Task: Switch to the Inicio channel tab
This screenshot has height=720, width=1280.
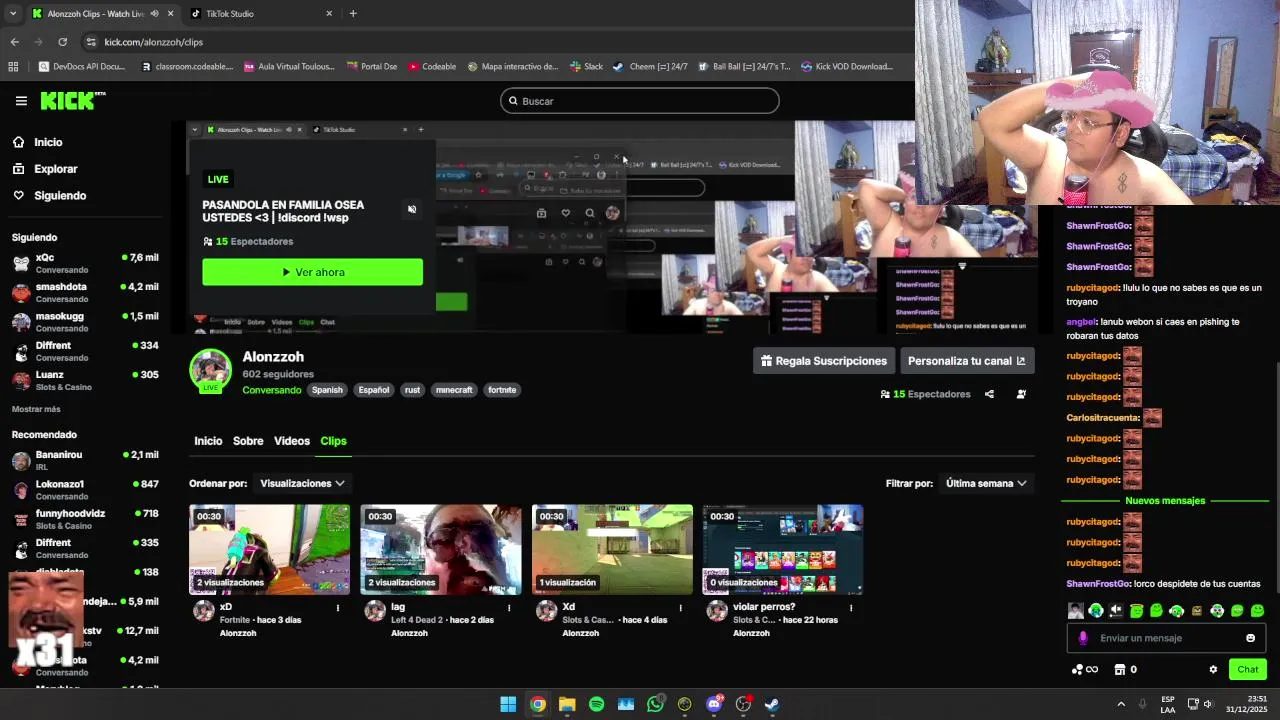Action: (x=208, y=441)
